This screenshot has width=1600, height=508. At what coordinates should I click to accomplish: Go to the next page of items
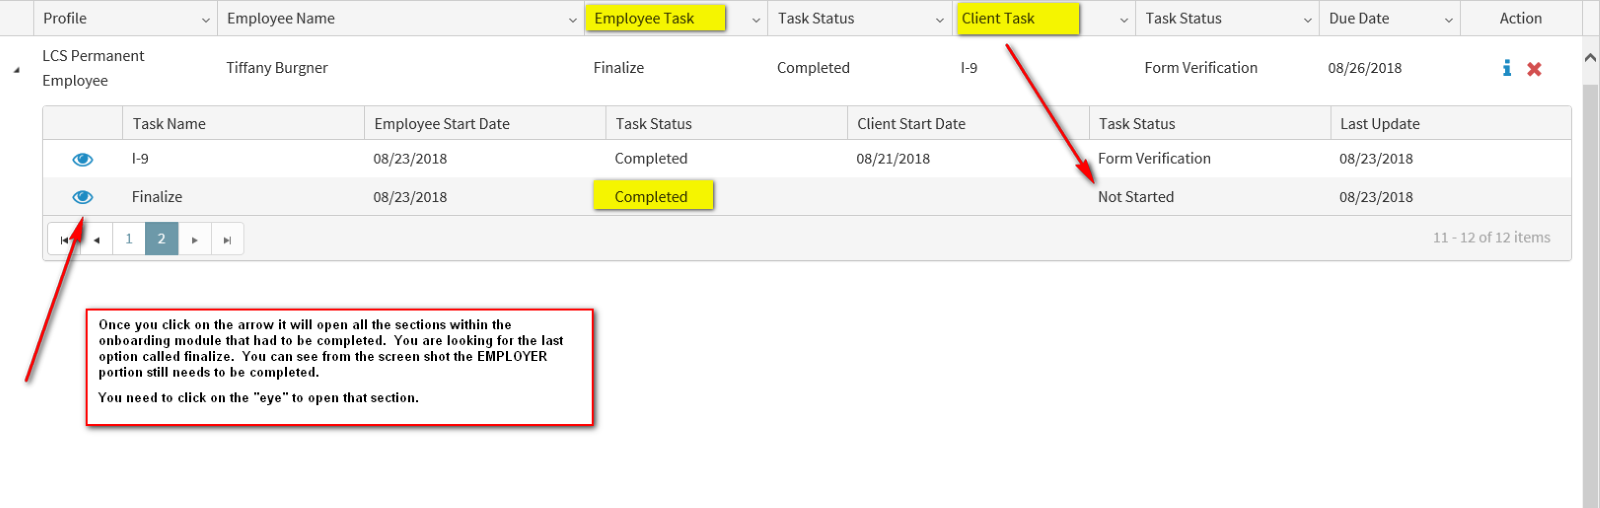coord(195,239)
